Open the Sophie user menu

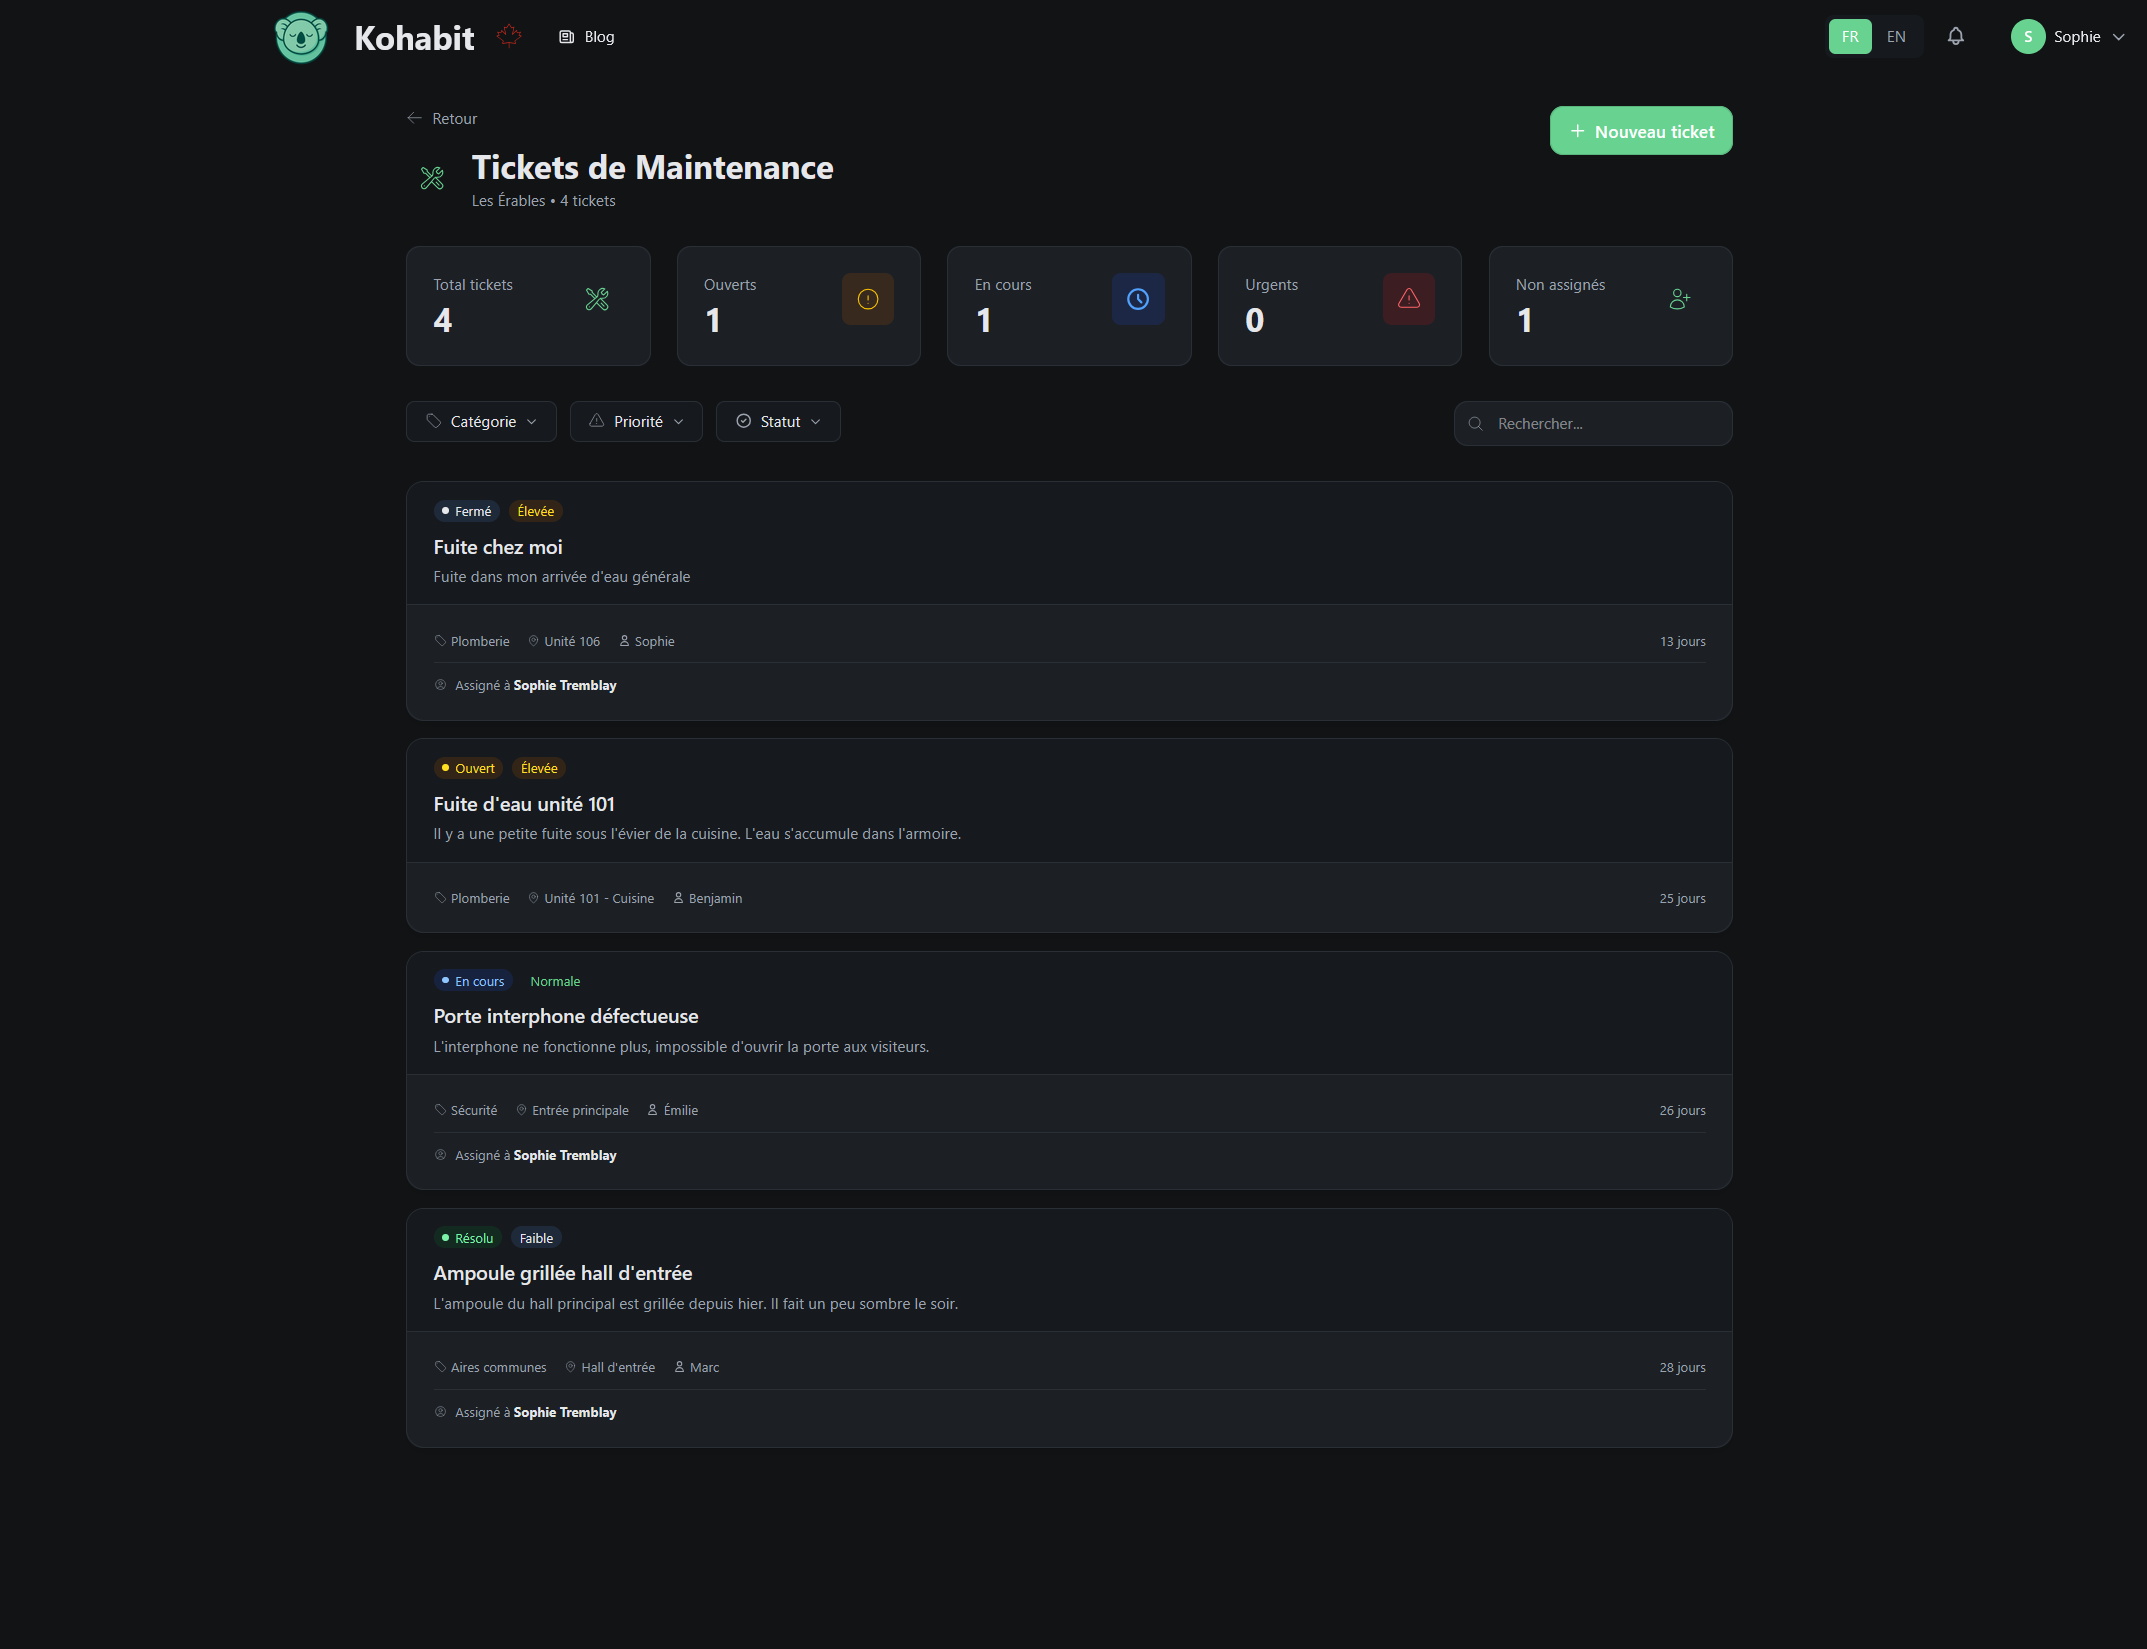tap(2067, 37)
